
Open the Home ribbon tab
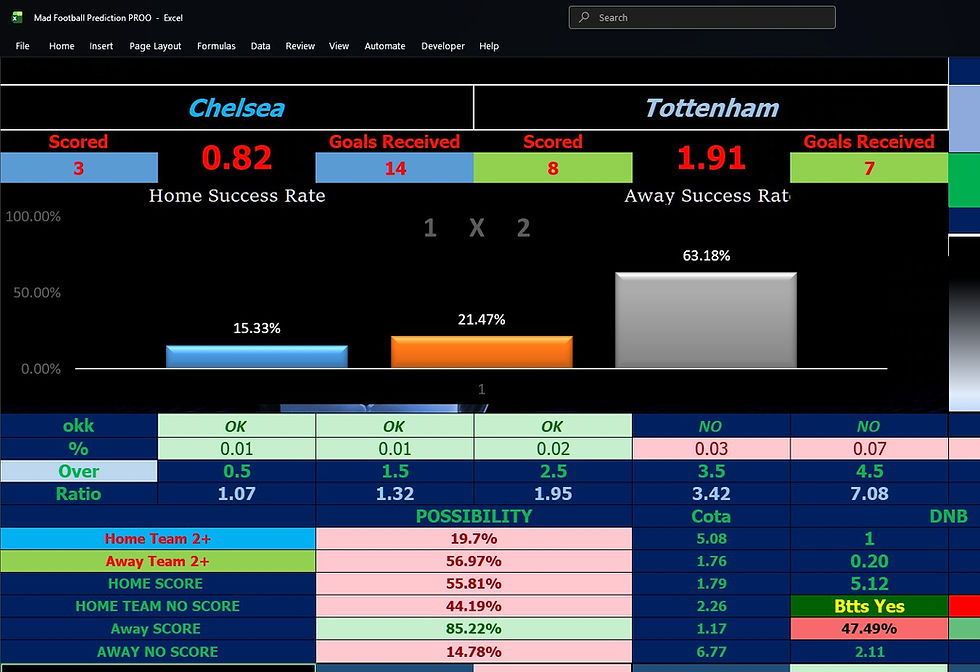[x=61, y=46]
